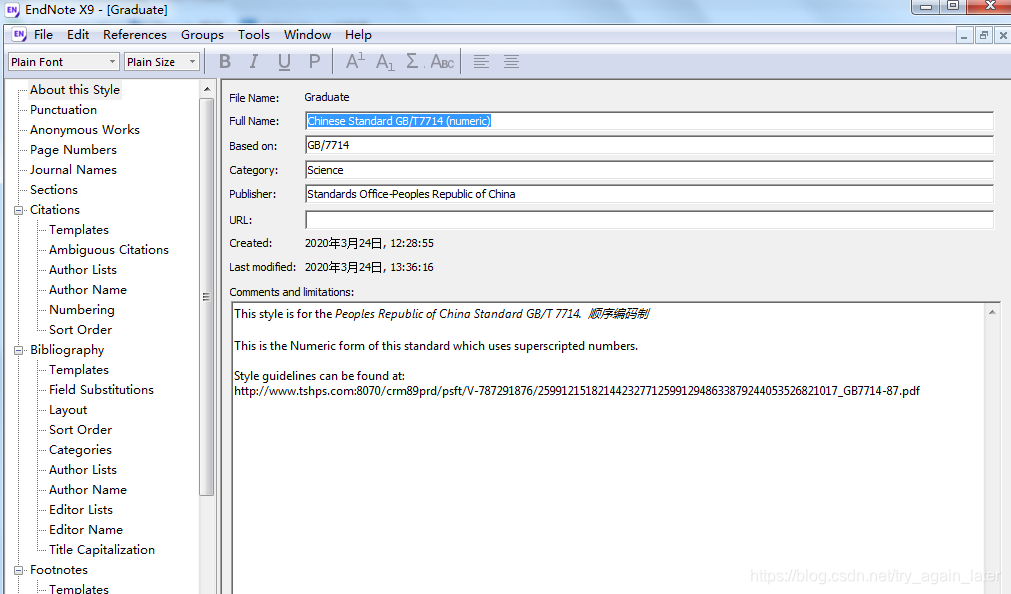Viewport: 1011px width, 594px height.
Task: Select Ambiguous Citations item
Action: (x=108, y=250)
